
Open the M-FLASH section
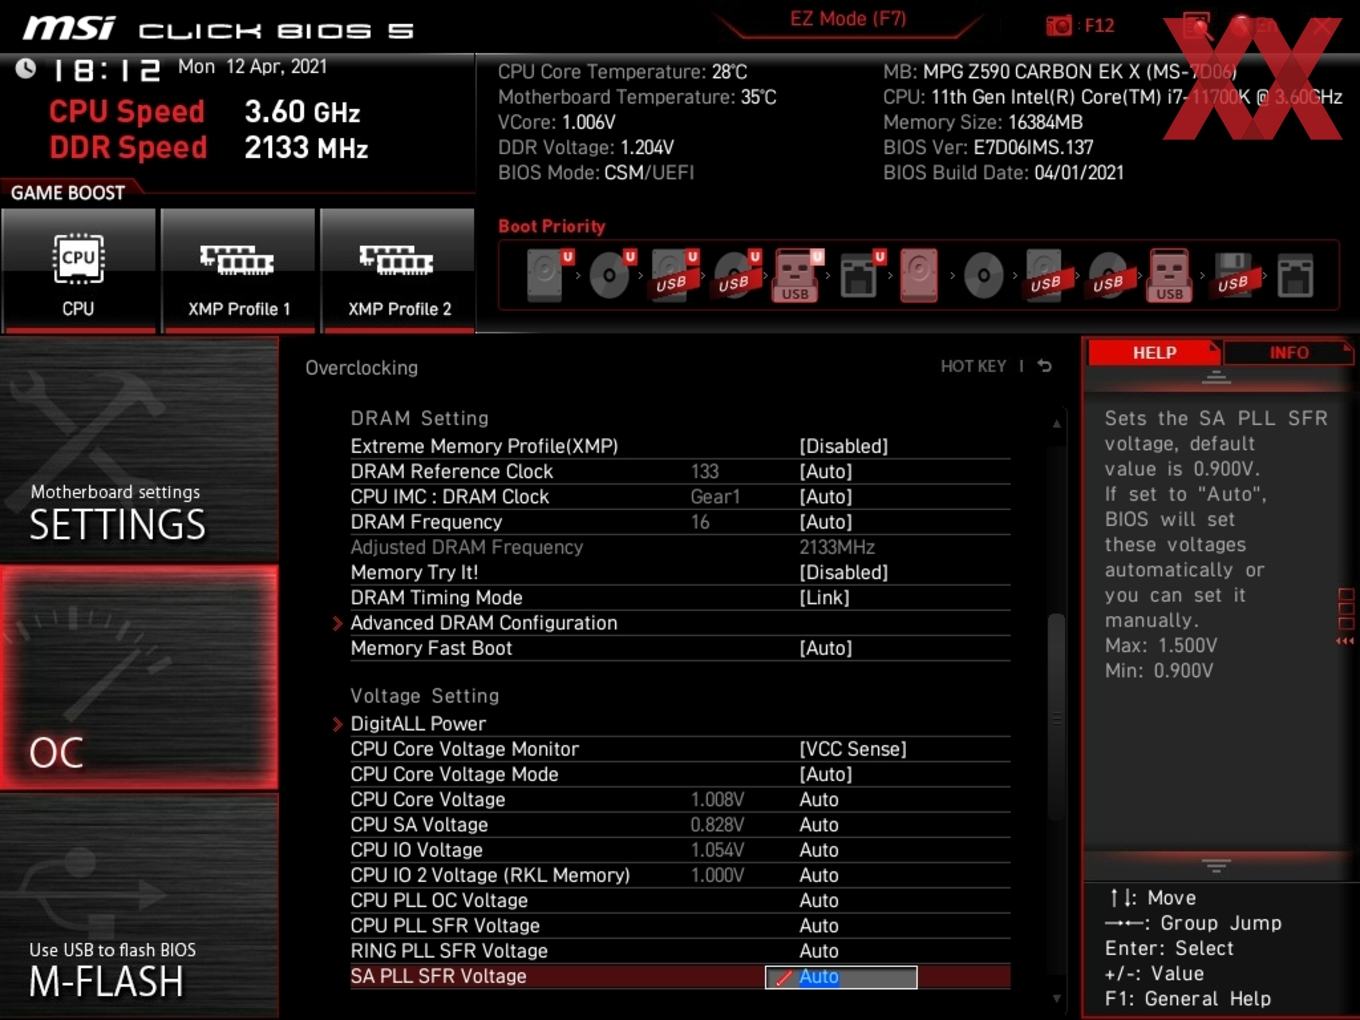tap(139, 906)
